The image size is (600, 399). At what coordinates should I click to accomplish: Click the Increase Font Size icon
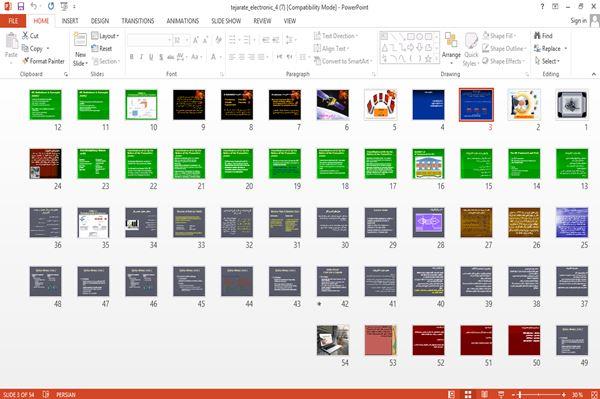[196, 40]
